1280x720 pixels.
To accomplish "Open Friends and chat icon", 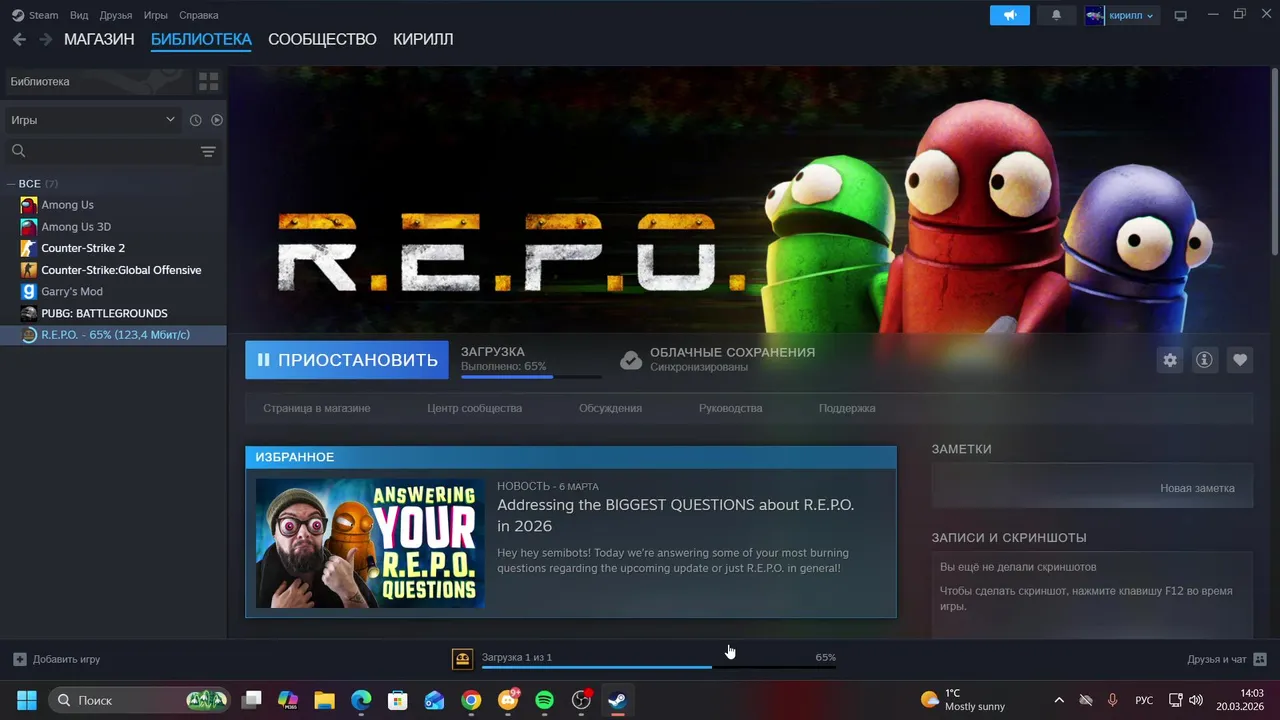I will (1260, 659).
